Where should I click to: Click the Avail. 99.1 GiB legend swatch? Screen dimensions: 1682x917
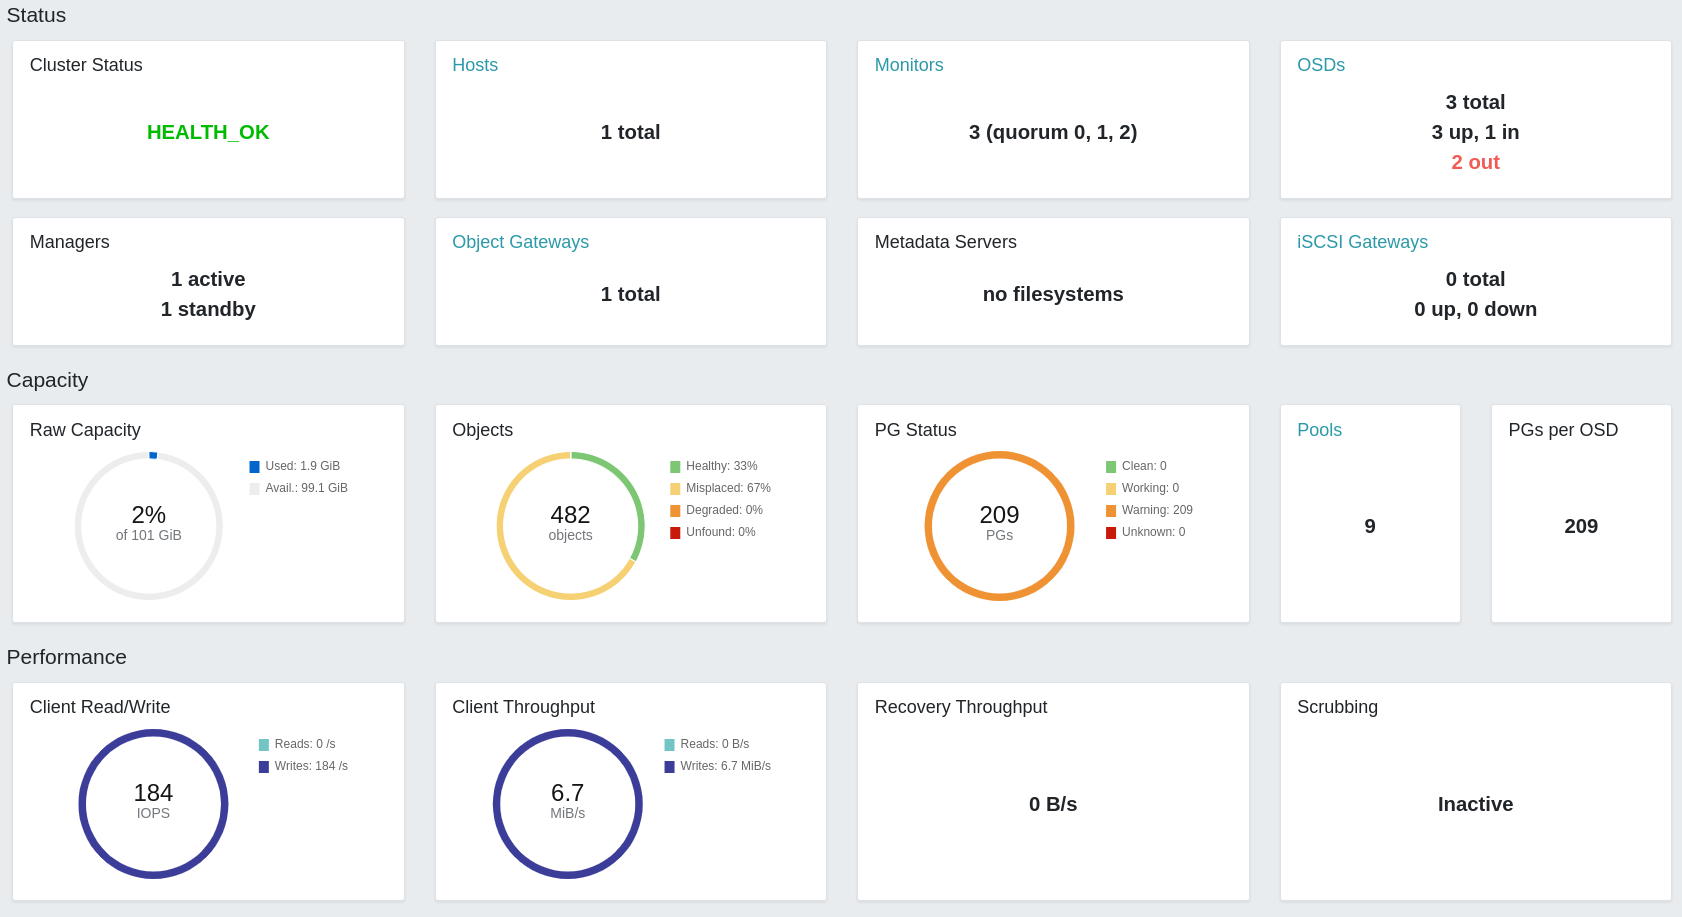tap(254, 489)
